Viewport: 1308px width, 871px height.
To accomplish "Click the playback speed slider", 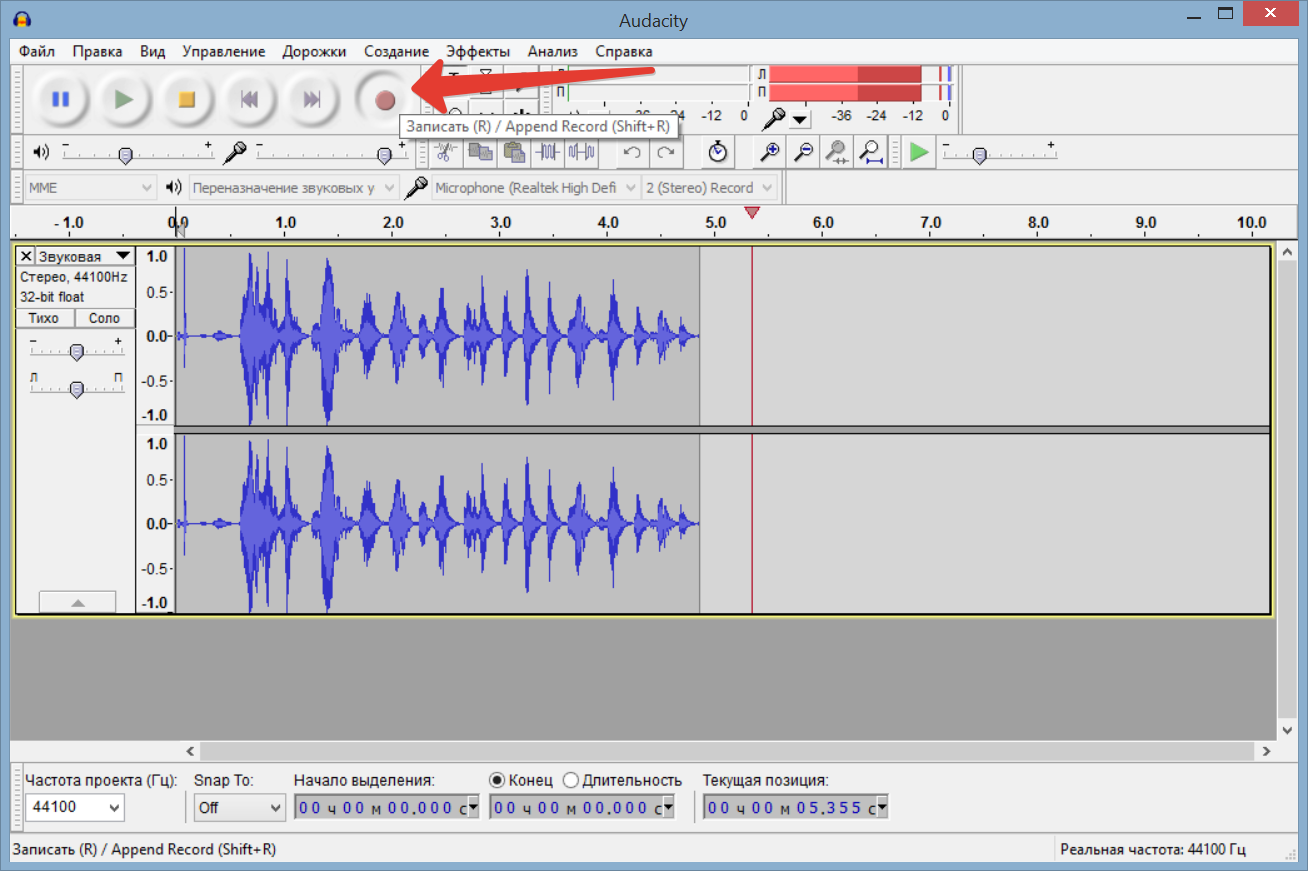I will (x=998, y=153).
